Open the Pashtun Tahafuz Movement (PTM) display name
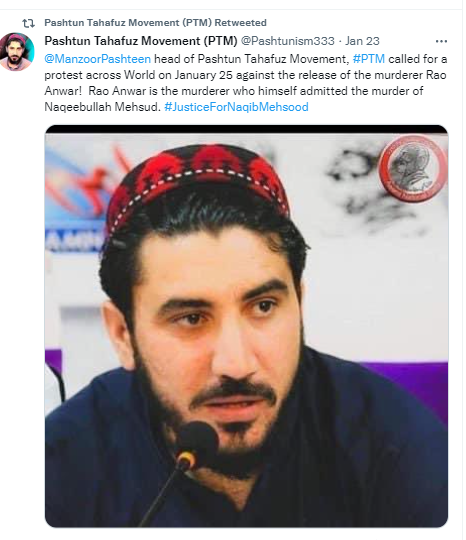The image size is (466, 540). click(141, 41)
